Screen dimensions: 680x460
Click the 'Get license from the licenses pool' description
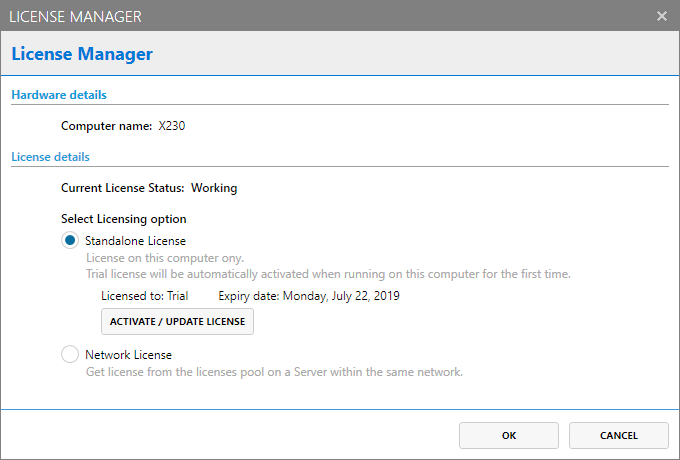pyautogui.click(x=274, y=372)
